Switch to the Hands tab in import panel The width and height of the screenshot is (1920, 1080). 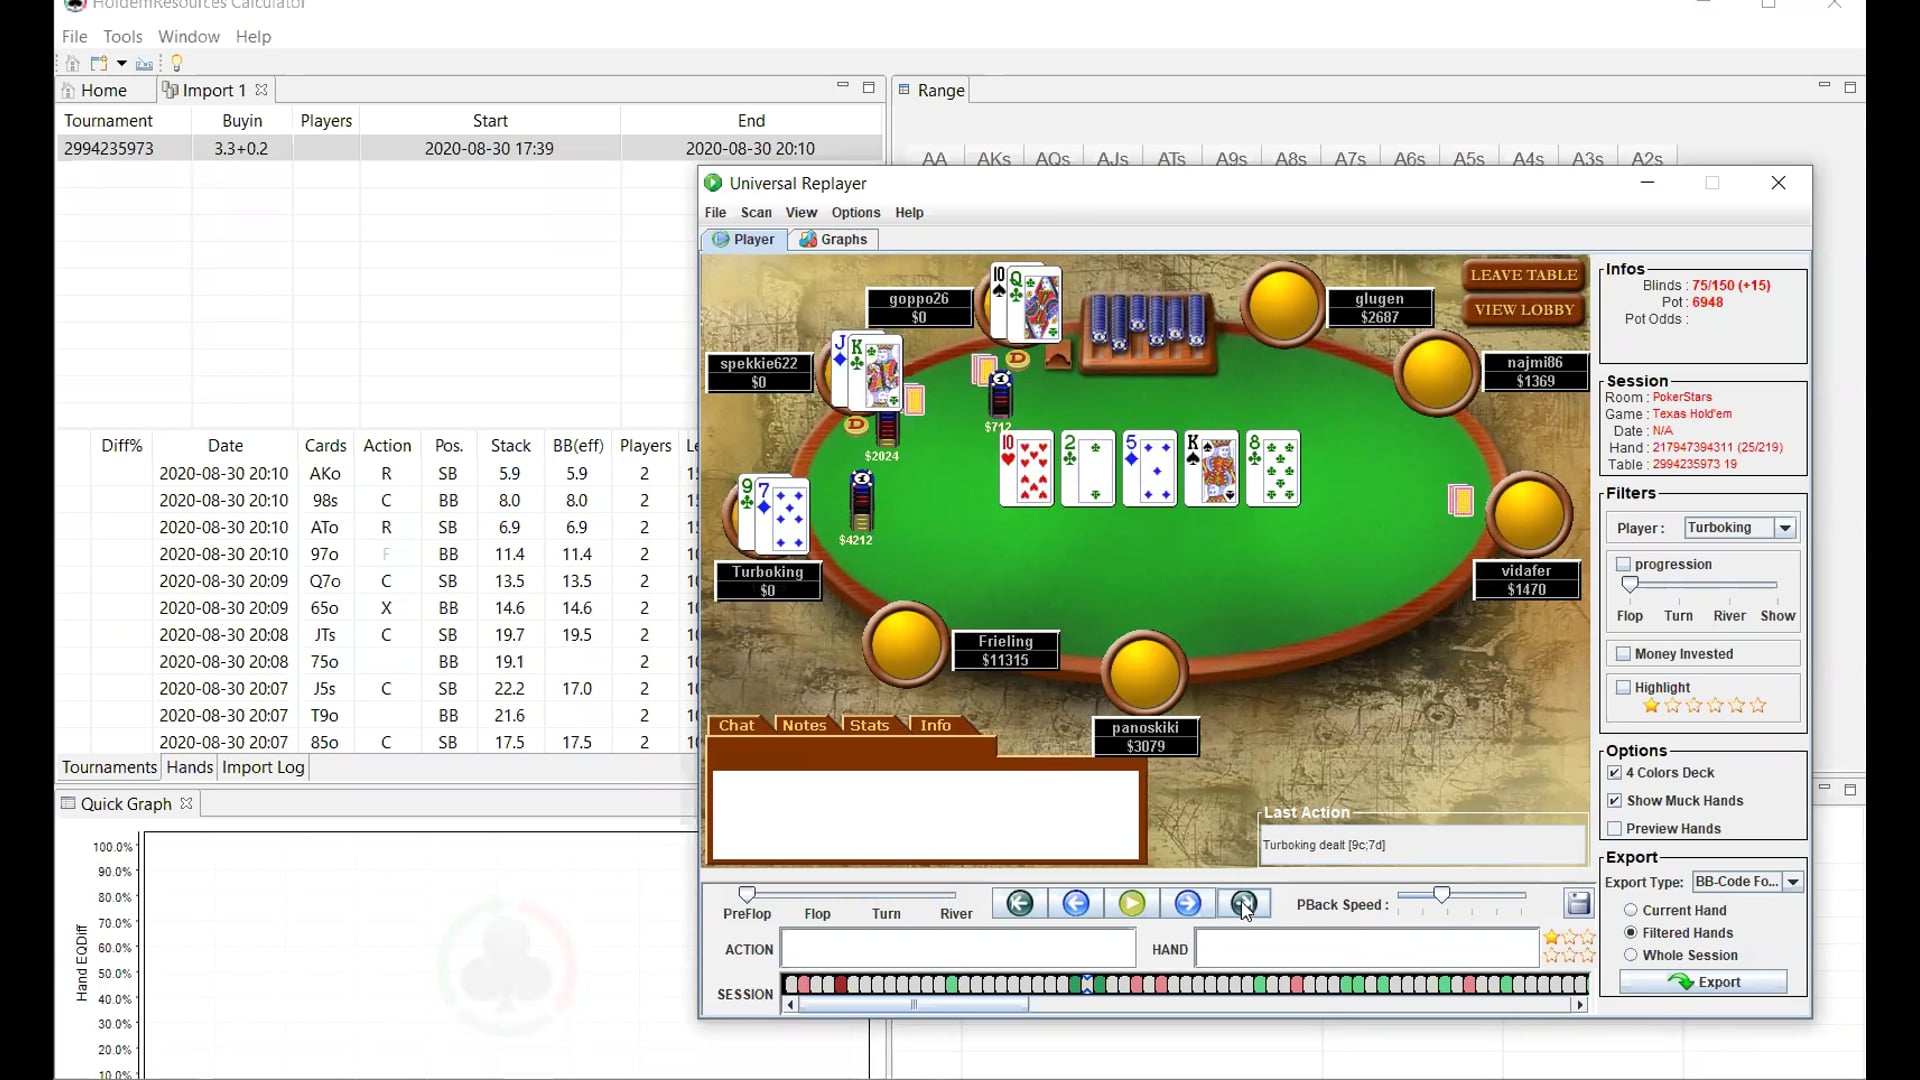[190, 768]
